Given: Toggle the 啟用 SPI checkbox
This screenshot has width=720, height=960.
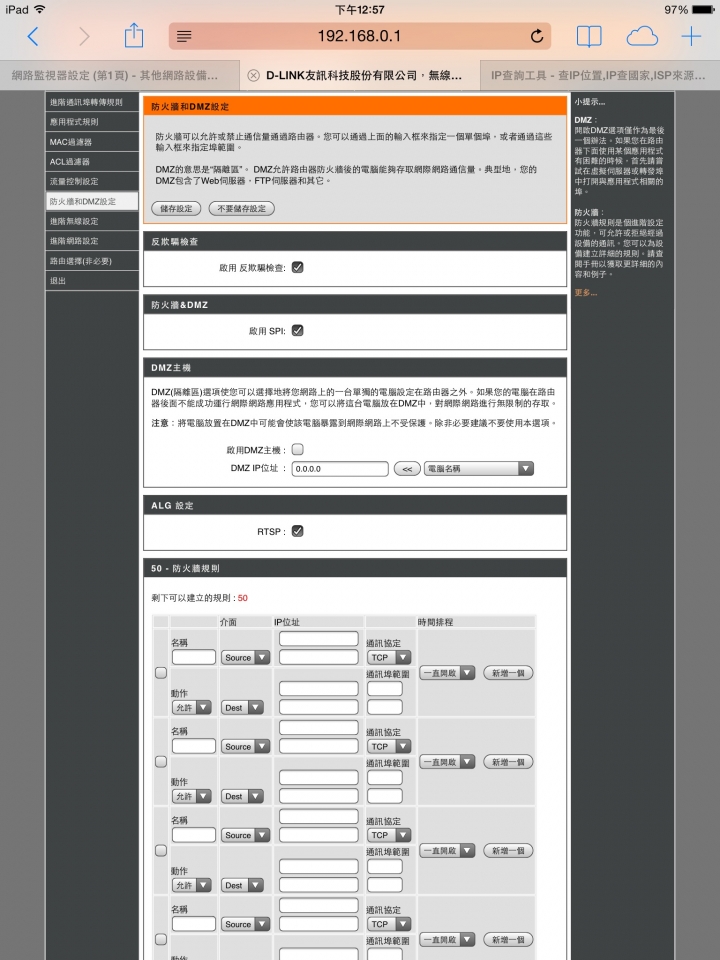Looking at the screenshot, I should [298, 330].
